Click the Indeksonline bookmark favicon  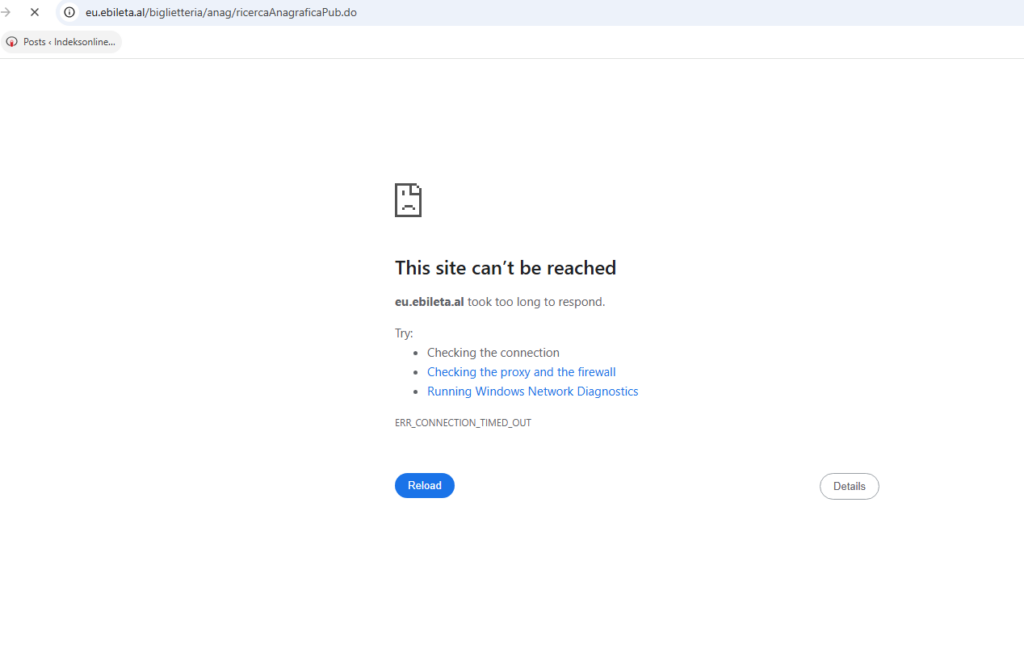coord(12,42)
